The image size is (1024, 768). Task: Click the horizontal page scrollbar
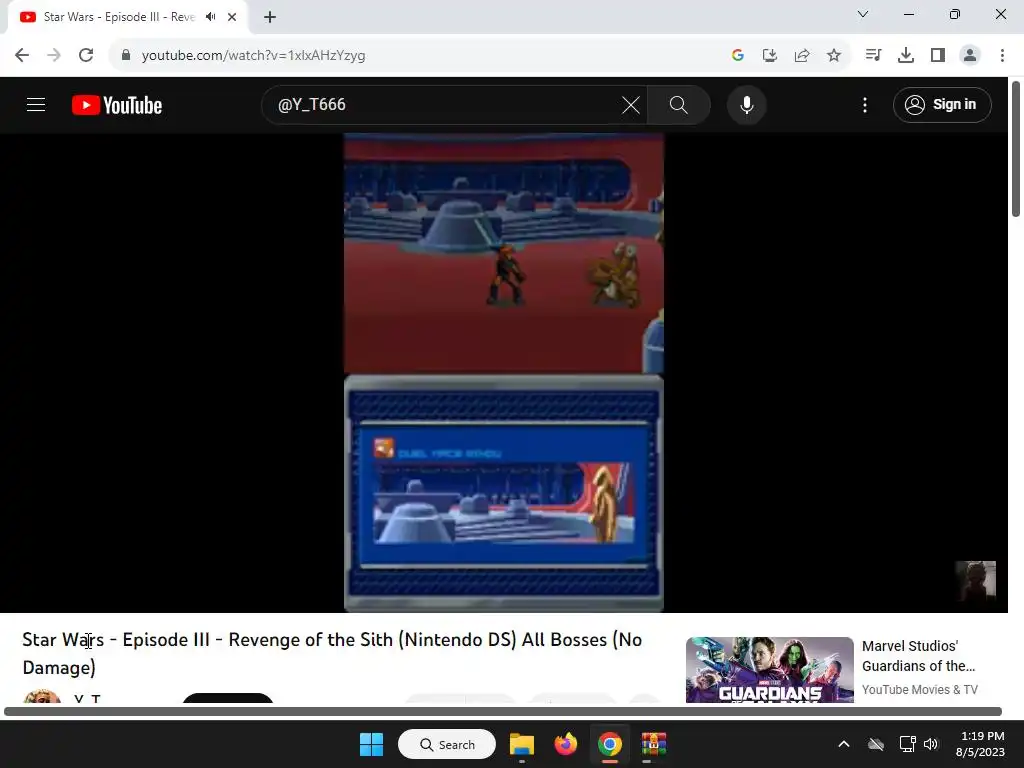pyautogui.click(x=502, y=711)
